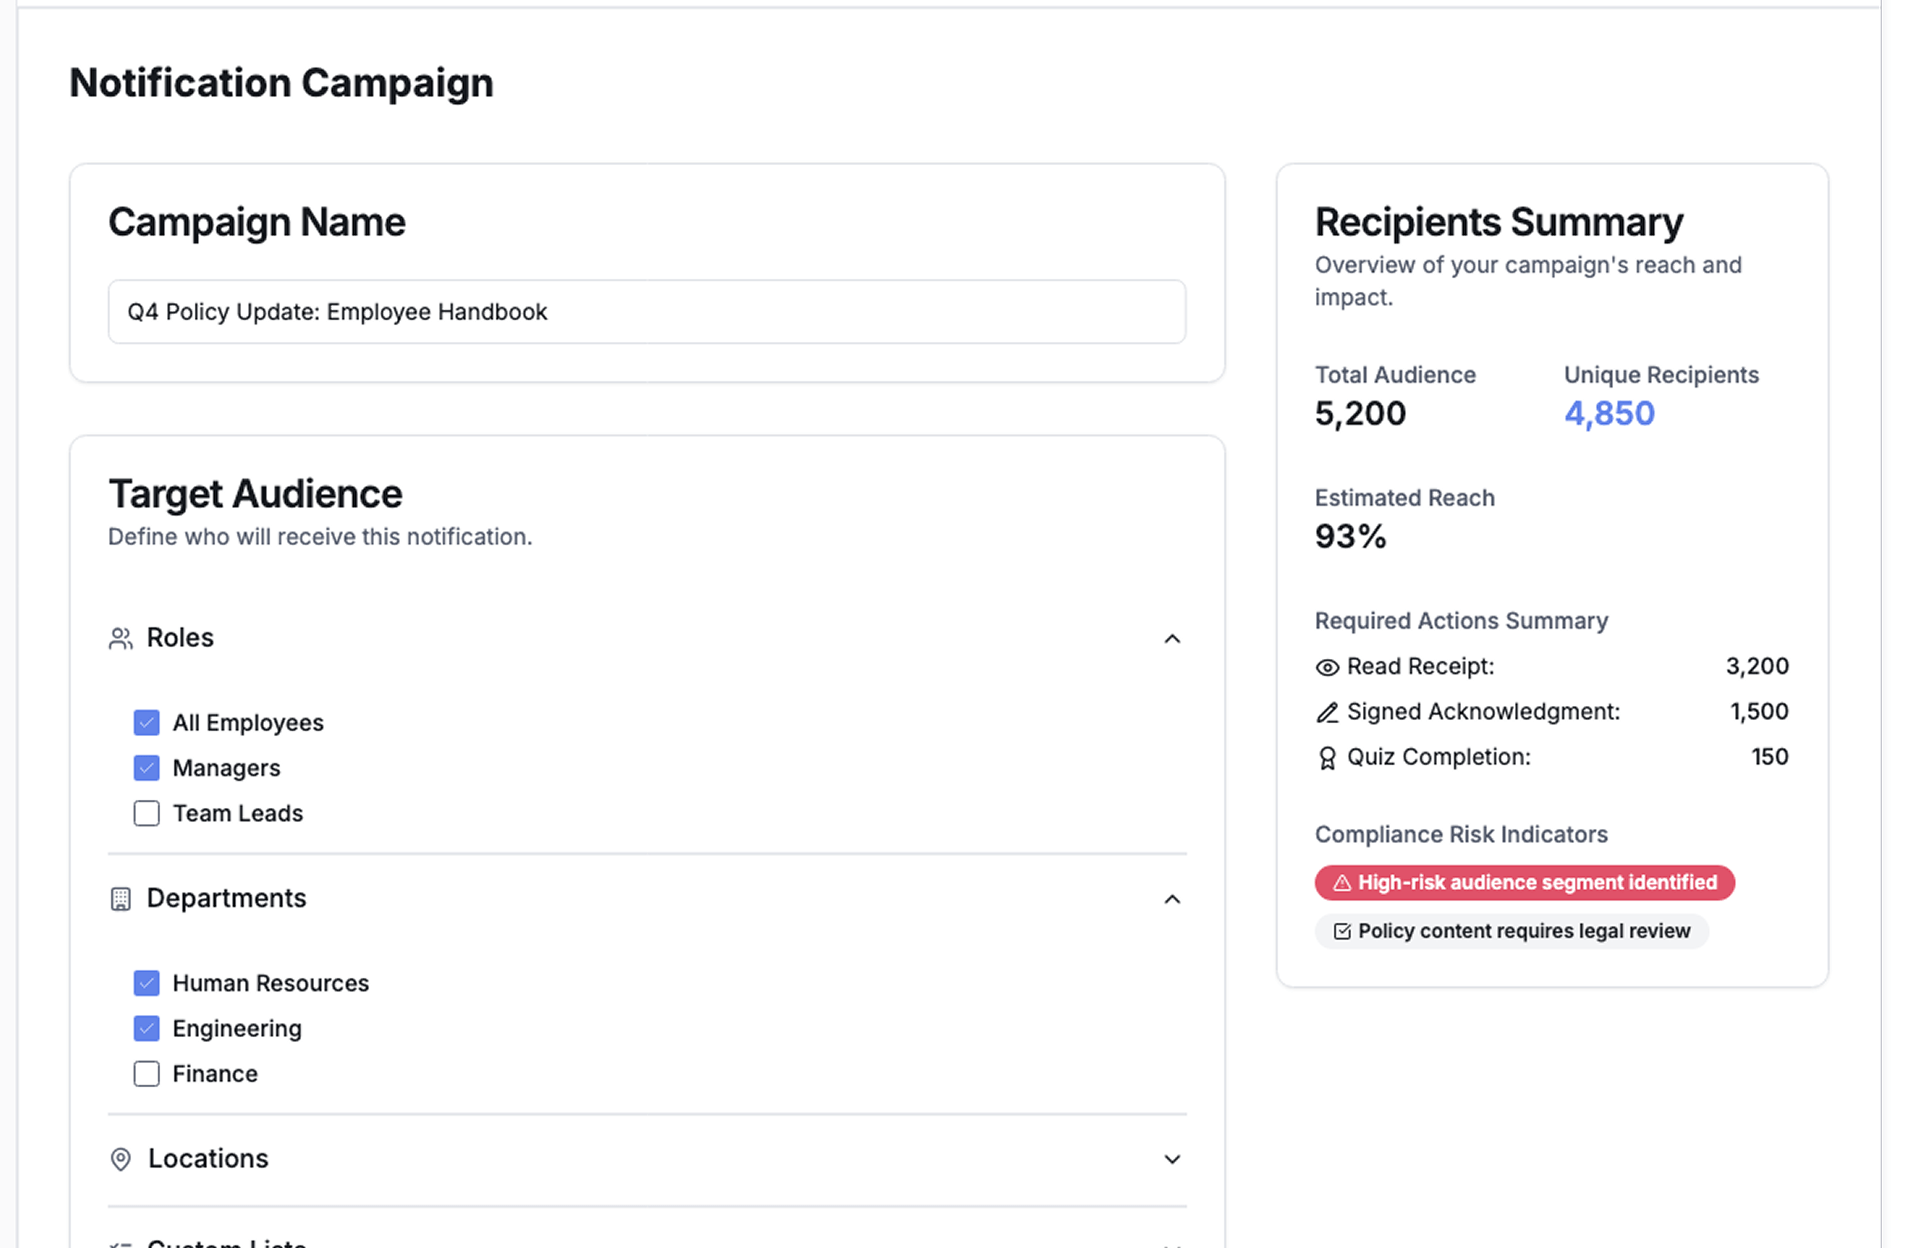
Task: Click the Quiz Completion award icon
Action: (1327, 758)
